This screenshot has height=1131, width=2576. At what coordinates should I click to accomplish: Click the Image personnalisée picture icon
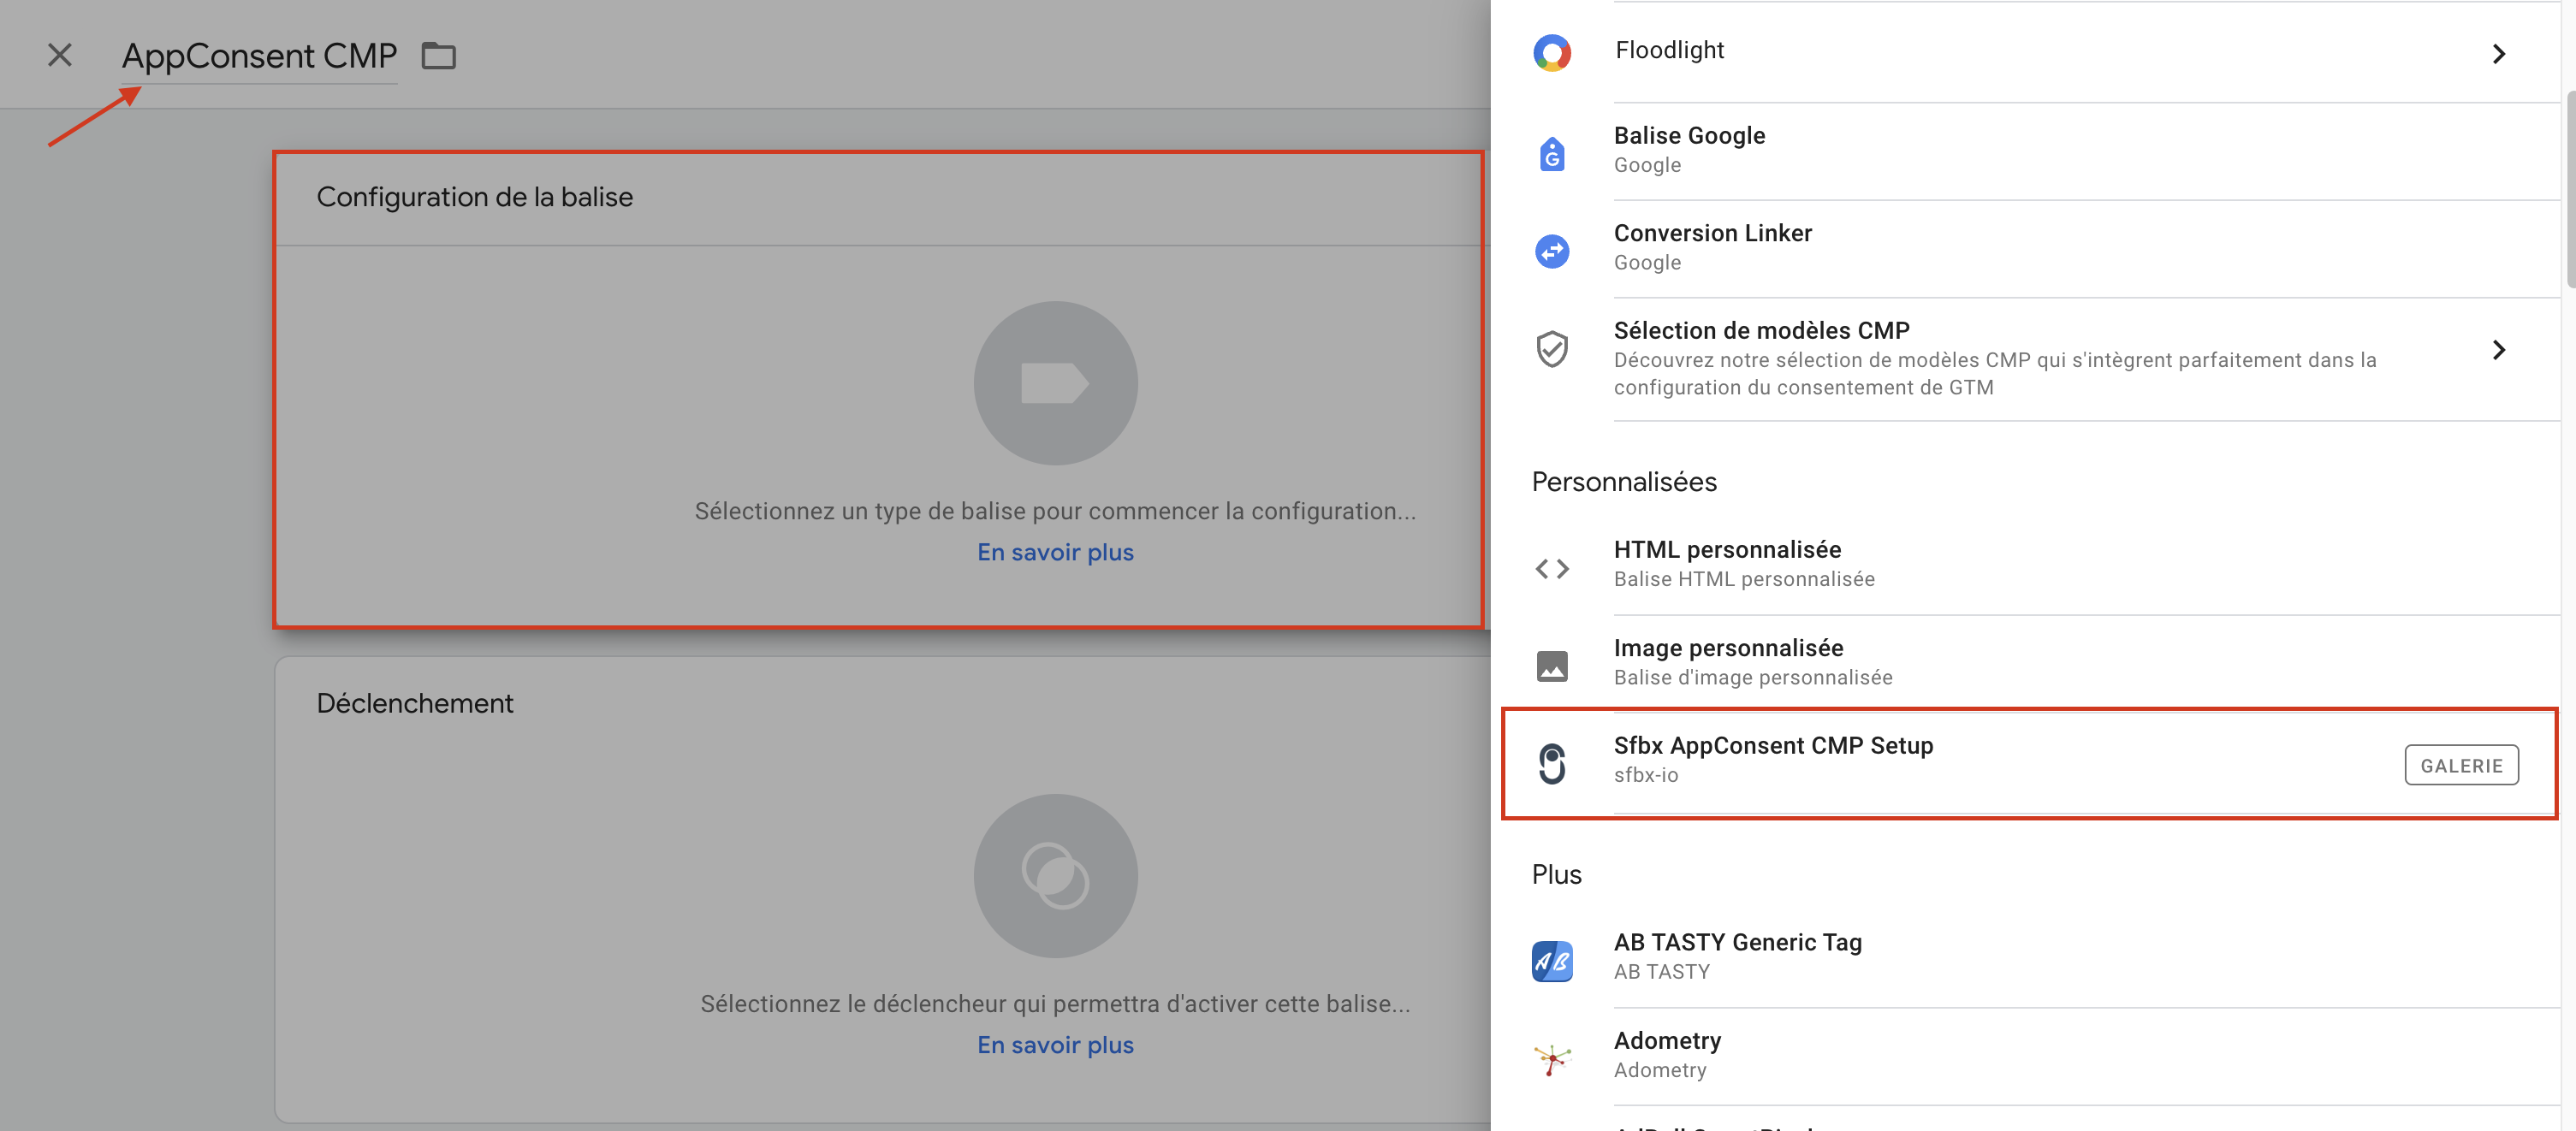[1552, 666]
